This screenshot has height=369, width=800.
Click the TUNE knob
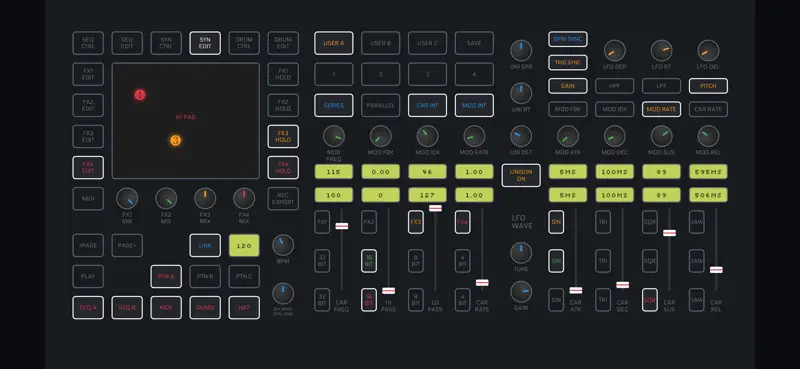(x=521, y=253)
